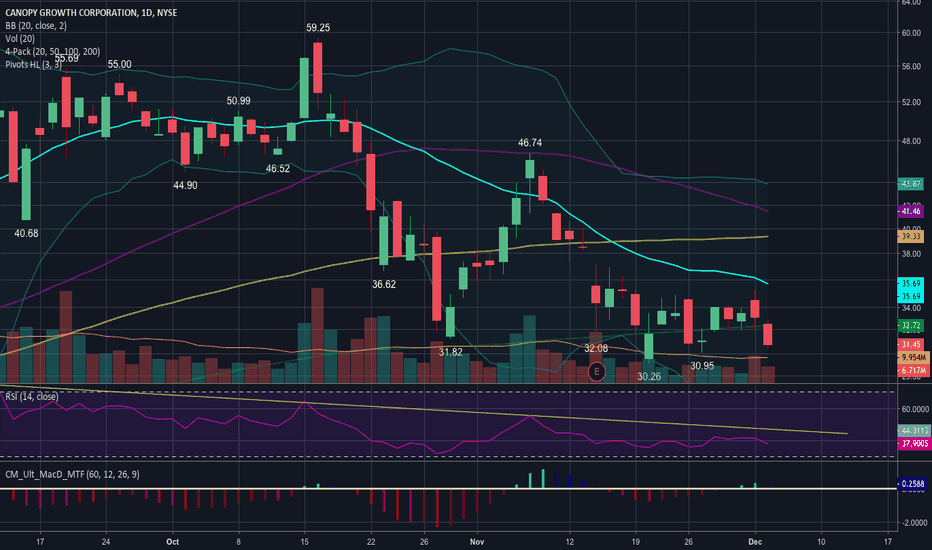
Task: Click the 32.08 pivot low label
Action: 596,348
